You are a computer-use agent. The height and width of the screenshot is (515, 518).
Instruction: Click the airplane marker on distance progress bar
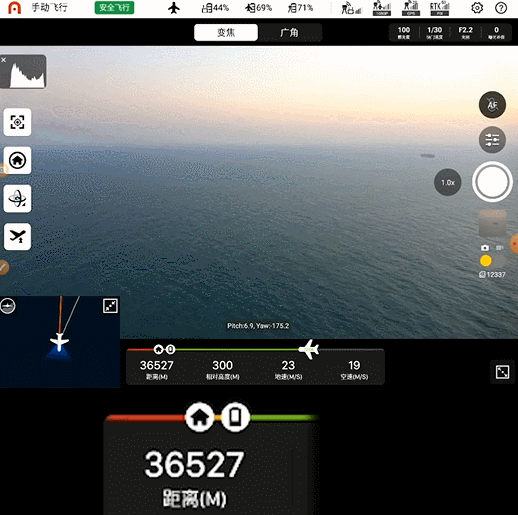309,349
